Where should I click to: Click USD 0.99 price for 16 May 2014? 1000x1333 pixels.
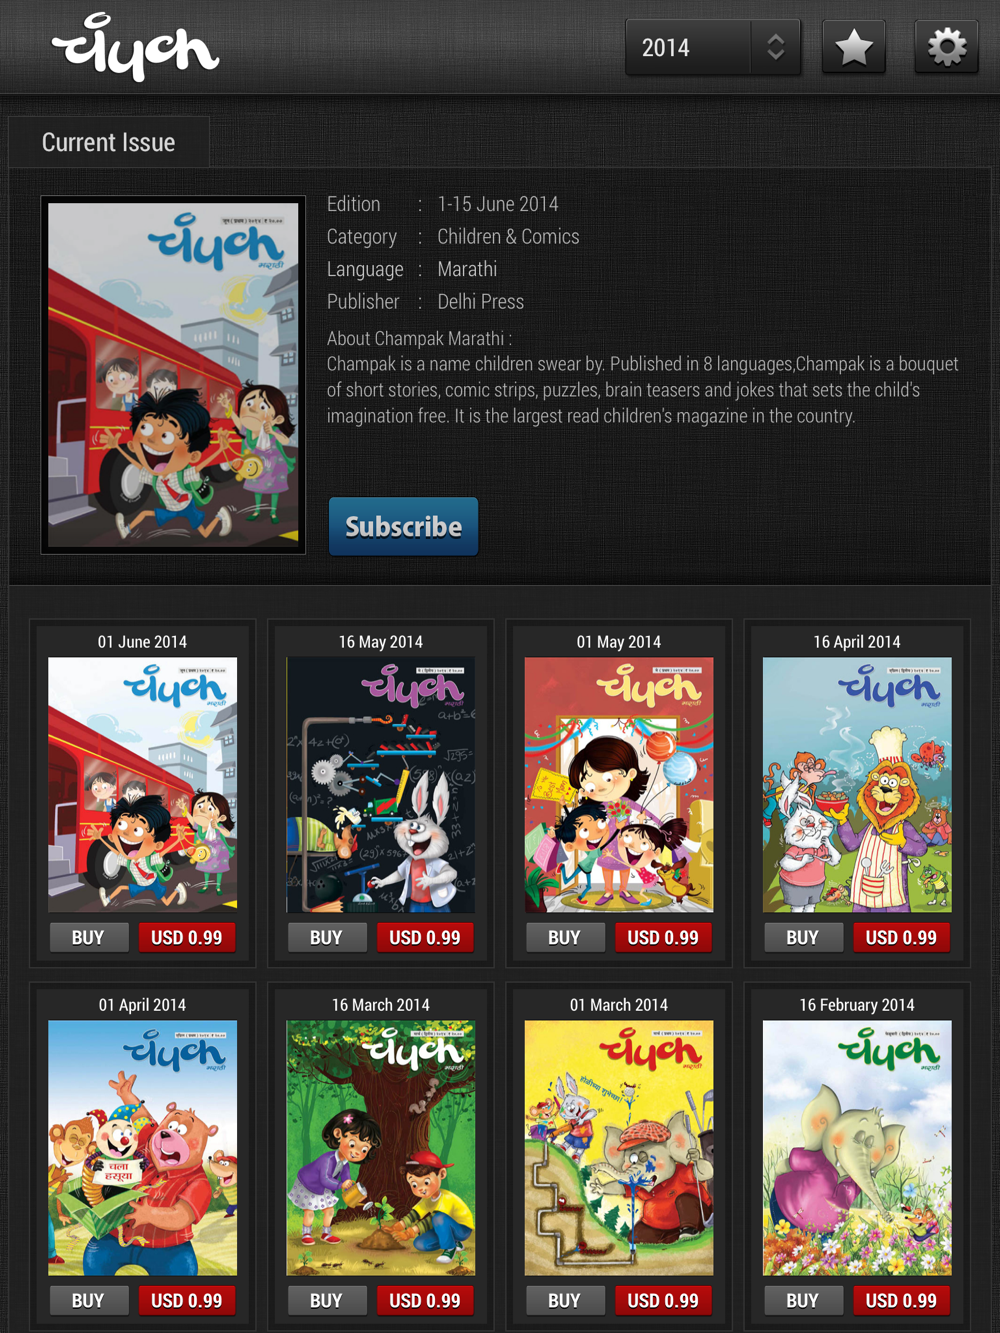click(425, 937)
